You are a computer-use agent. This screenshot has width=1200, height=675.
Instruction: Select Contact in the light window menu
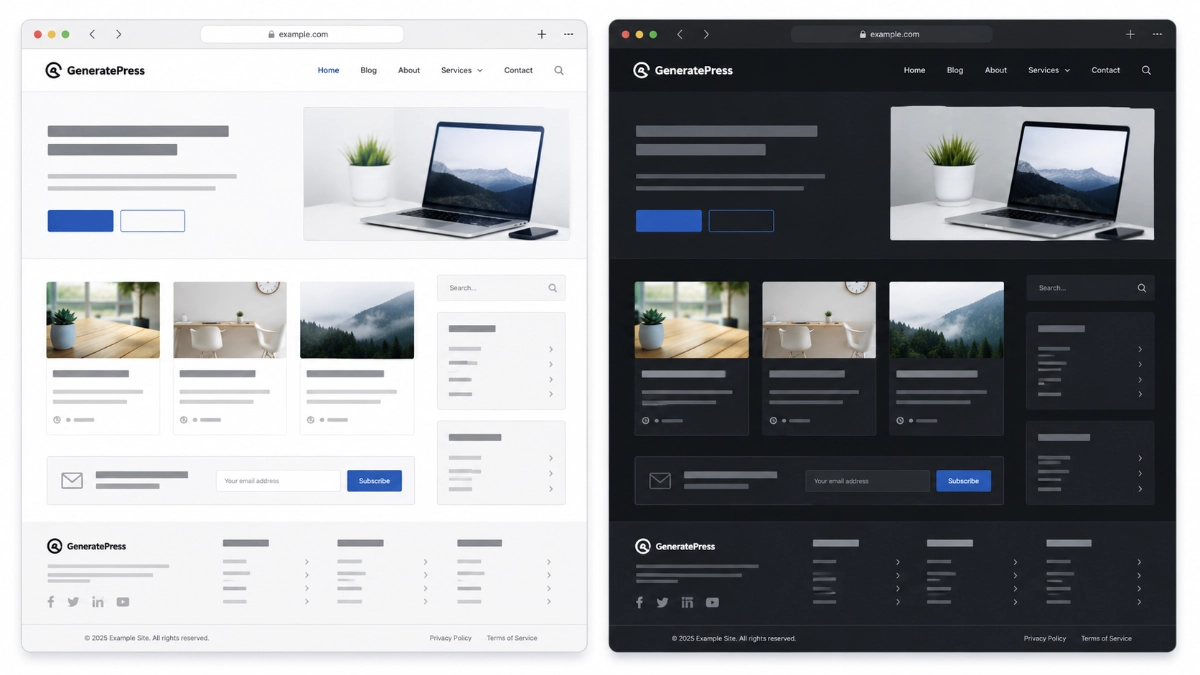[518, 70]
